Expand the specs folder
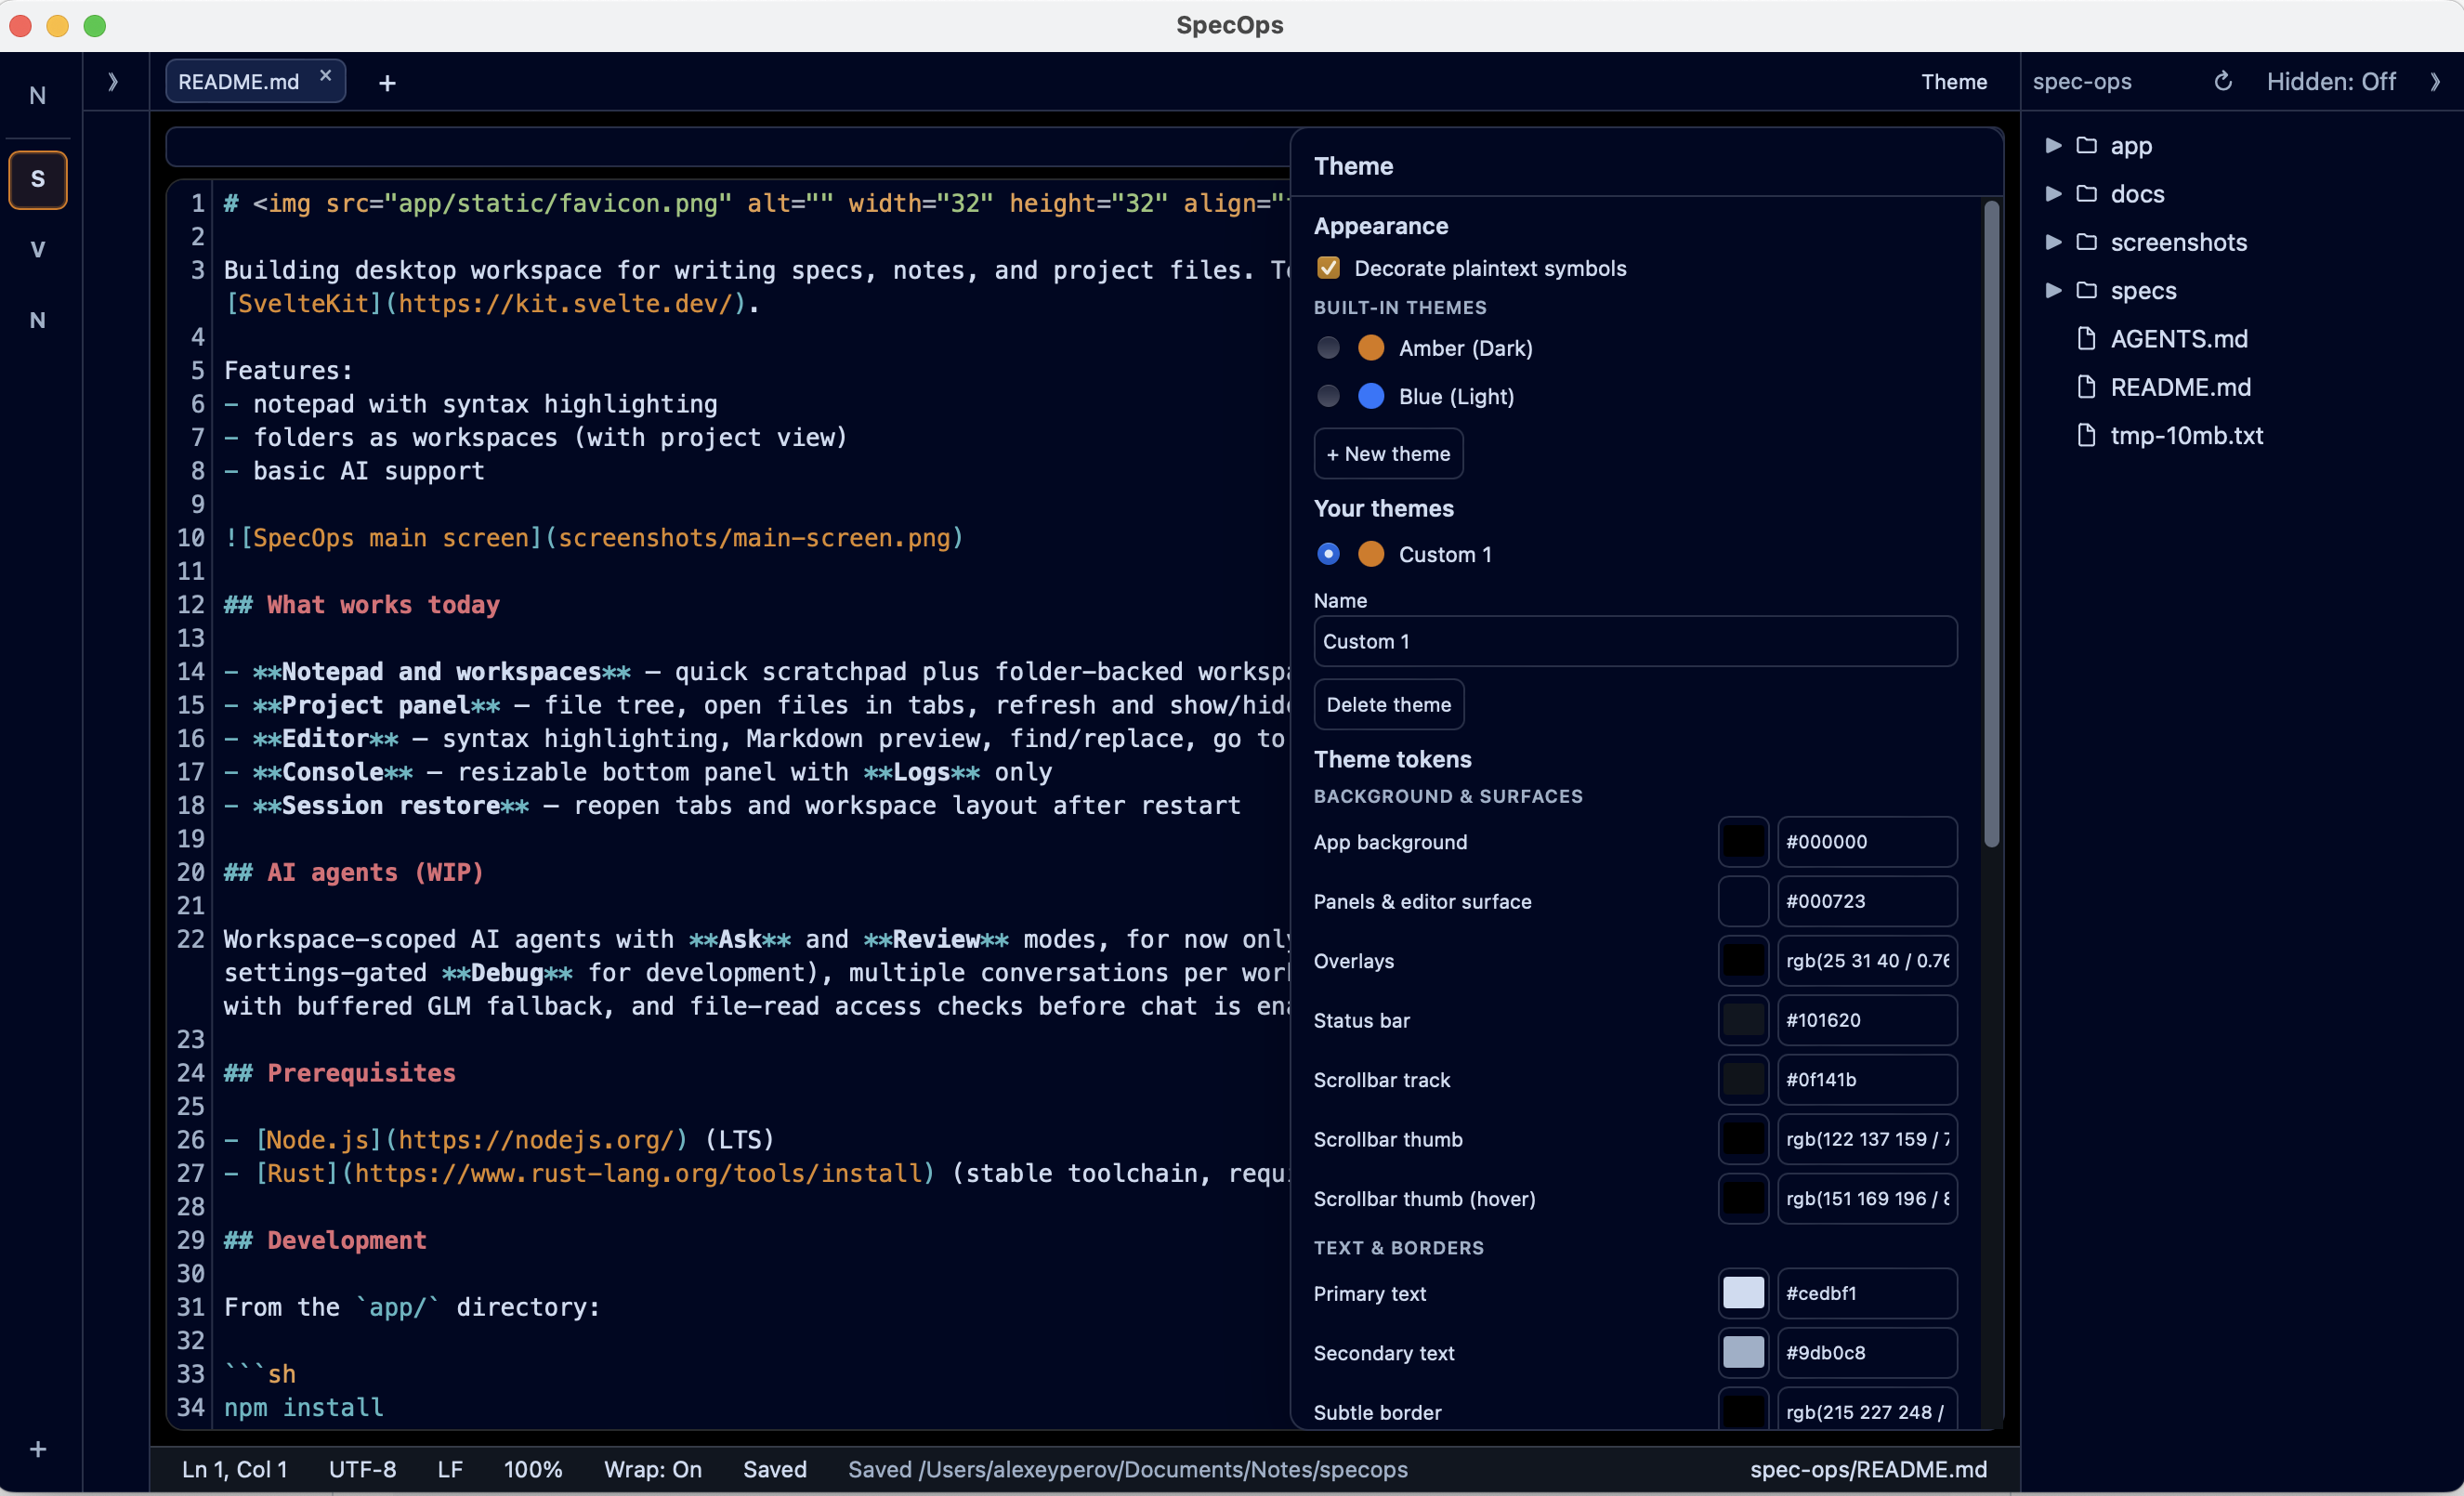This screenshot has width=2464, height=1496. tap(2053, 290)
